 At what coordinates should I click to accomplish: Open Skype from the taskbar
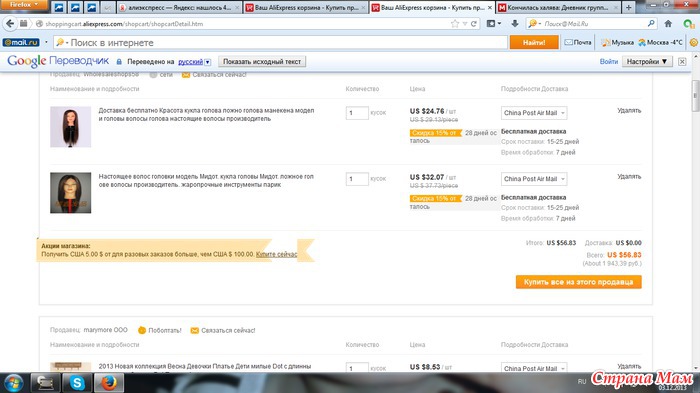point(77,383)
